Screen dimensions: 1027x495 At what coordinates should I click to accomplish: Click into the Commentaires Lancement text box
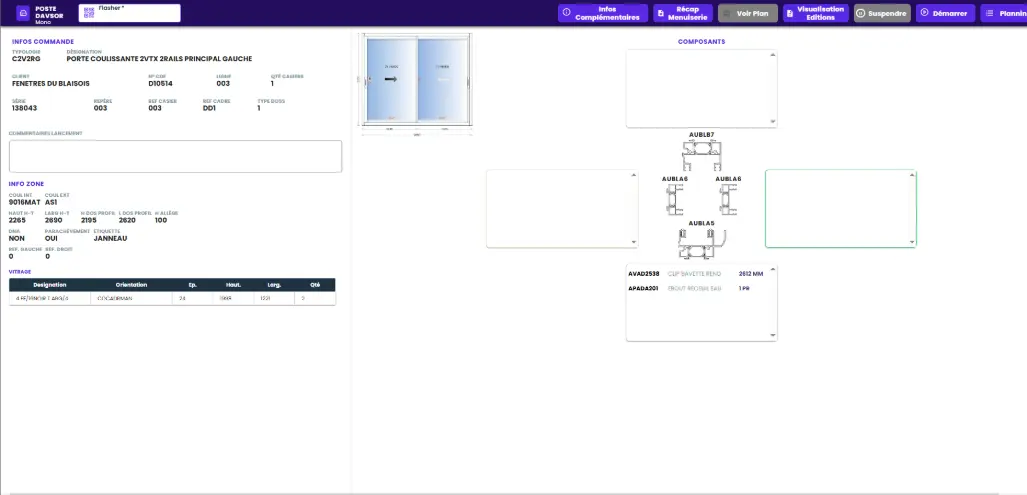click(175, 156)
